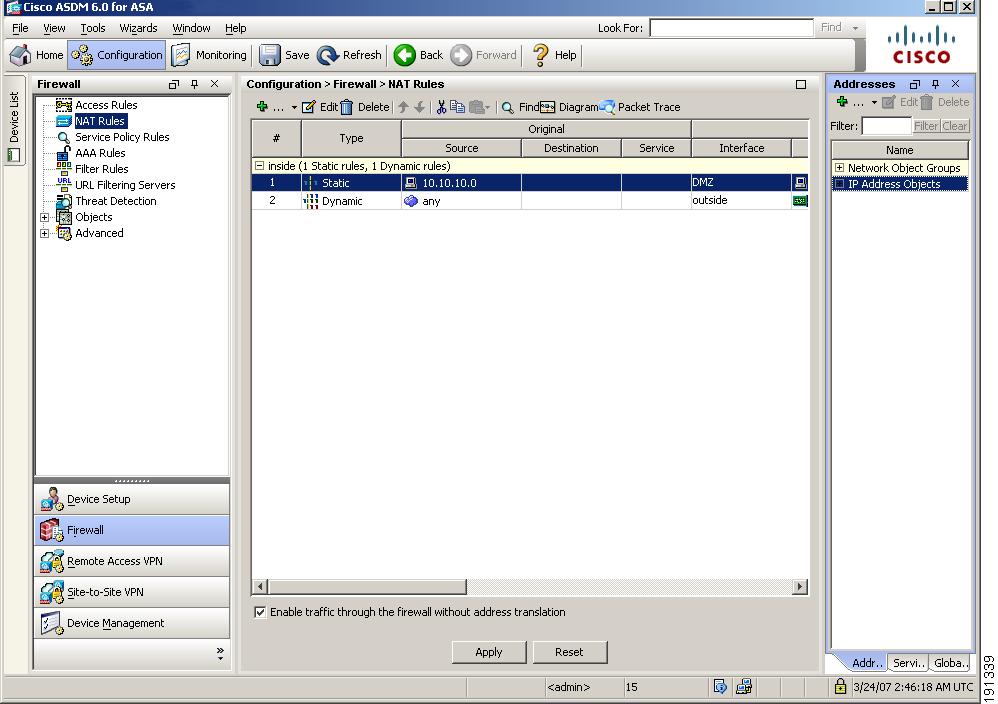Image resolution: width=998 pixels, height=704 pixels.
Task: Open the Window menu
Action: [x=191, y=28]
